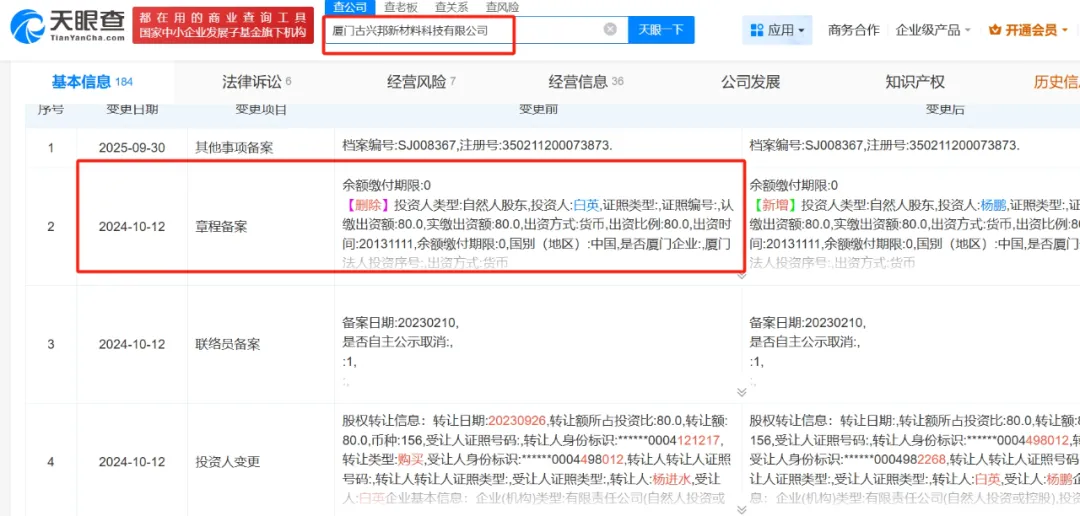Select the 知识产权 tab

(914, 82)
